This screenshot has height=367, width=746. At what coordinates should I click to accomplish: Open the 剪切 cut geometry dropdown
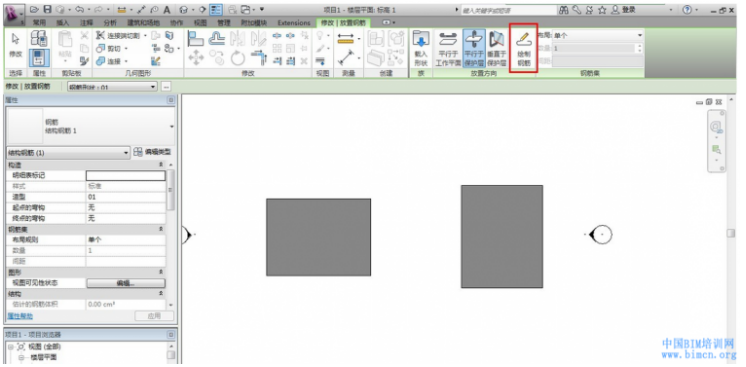point(127,49)
